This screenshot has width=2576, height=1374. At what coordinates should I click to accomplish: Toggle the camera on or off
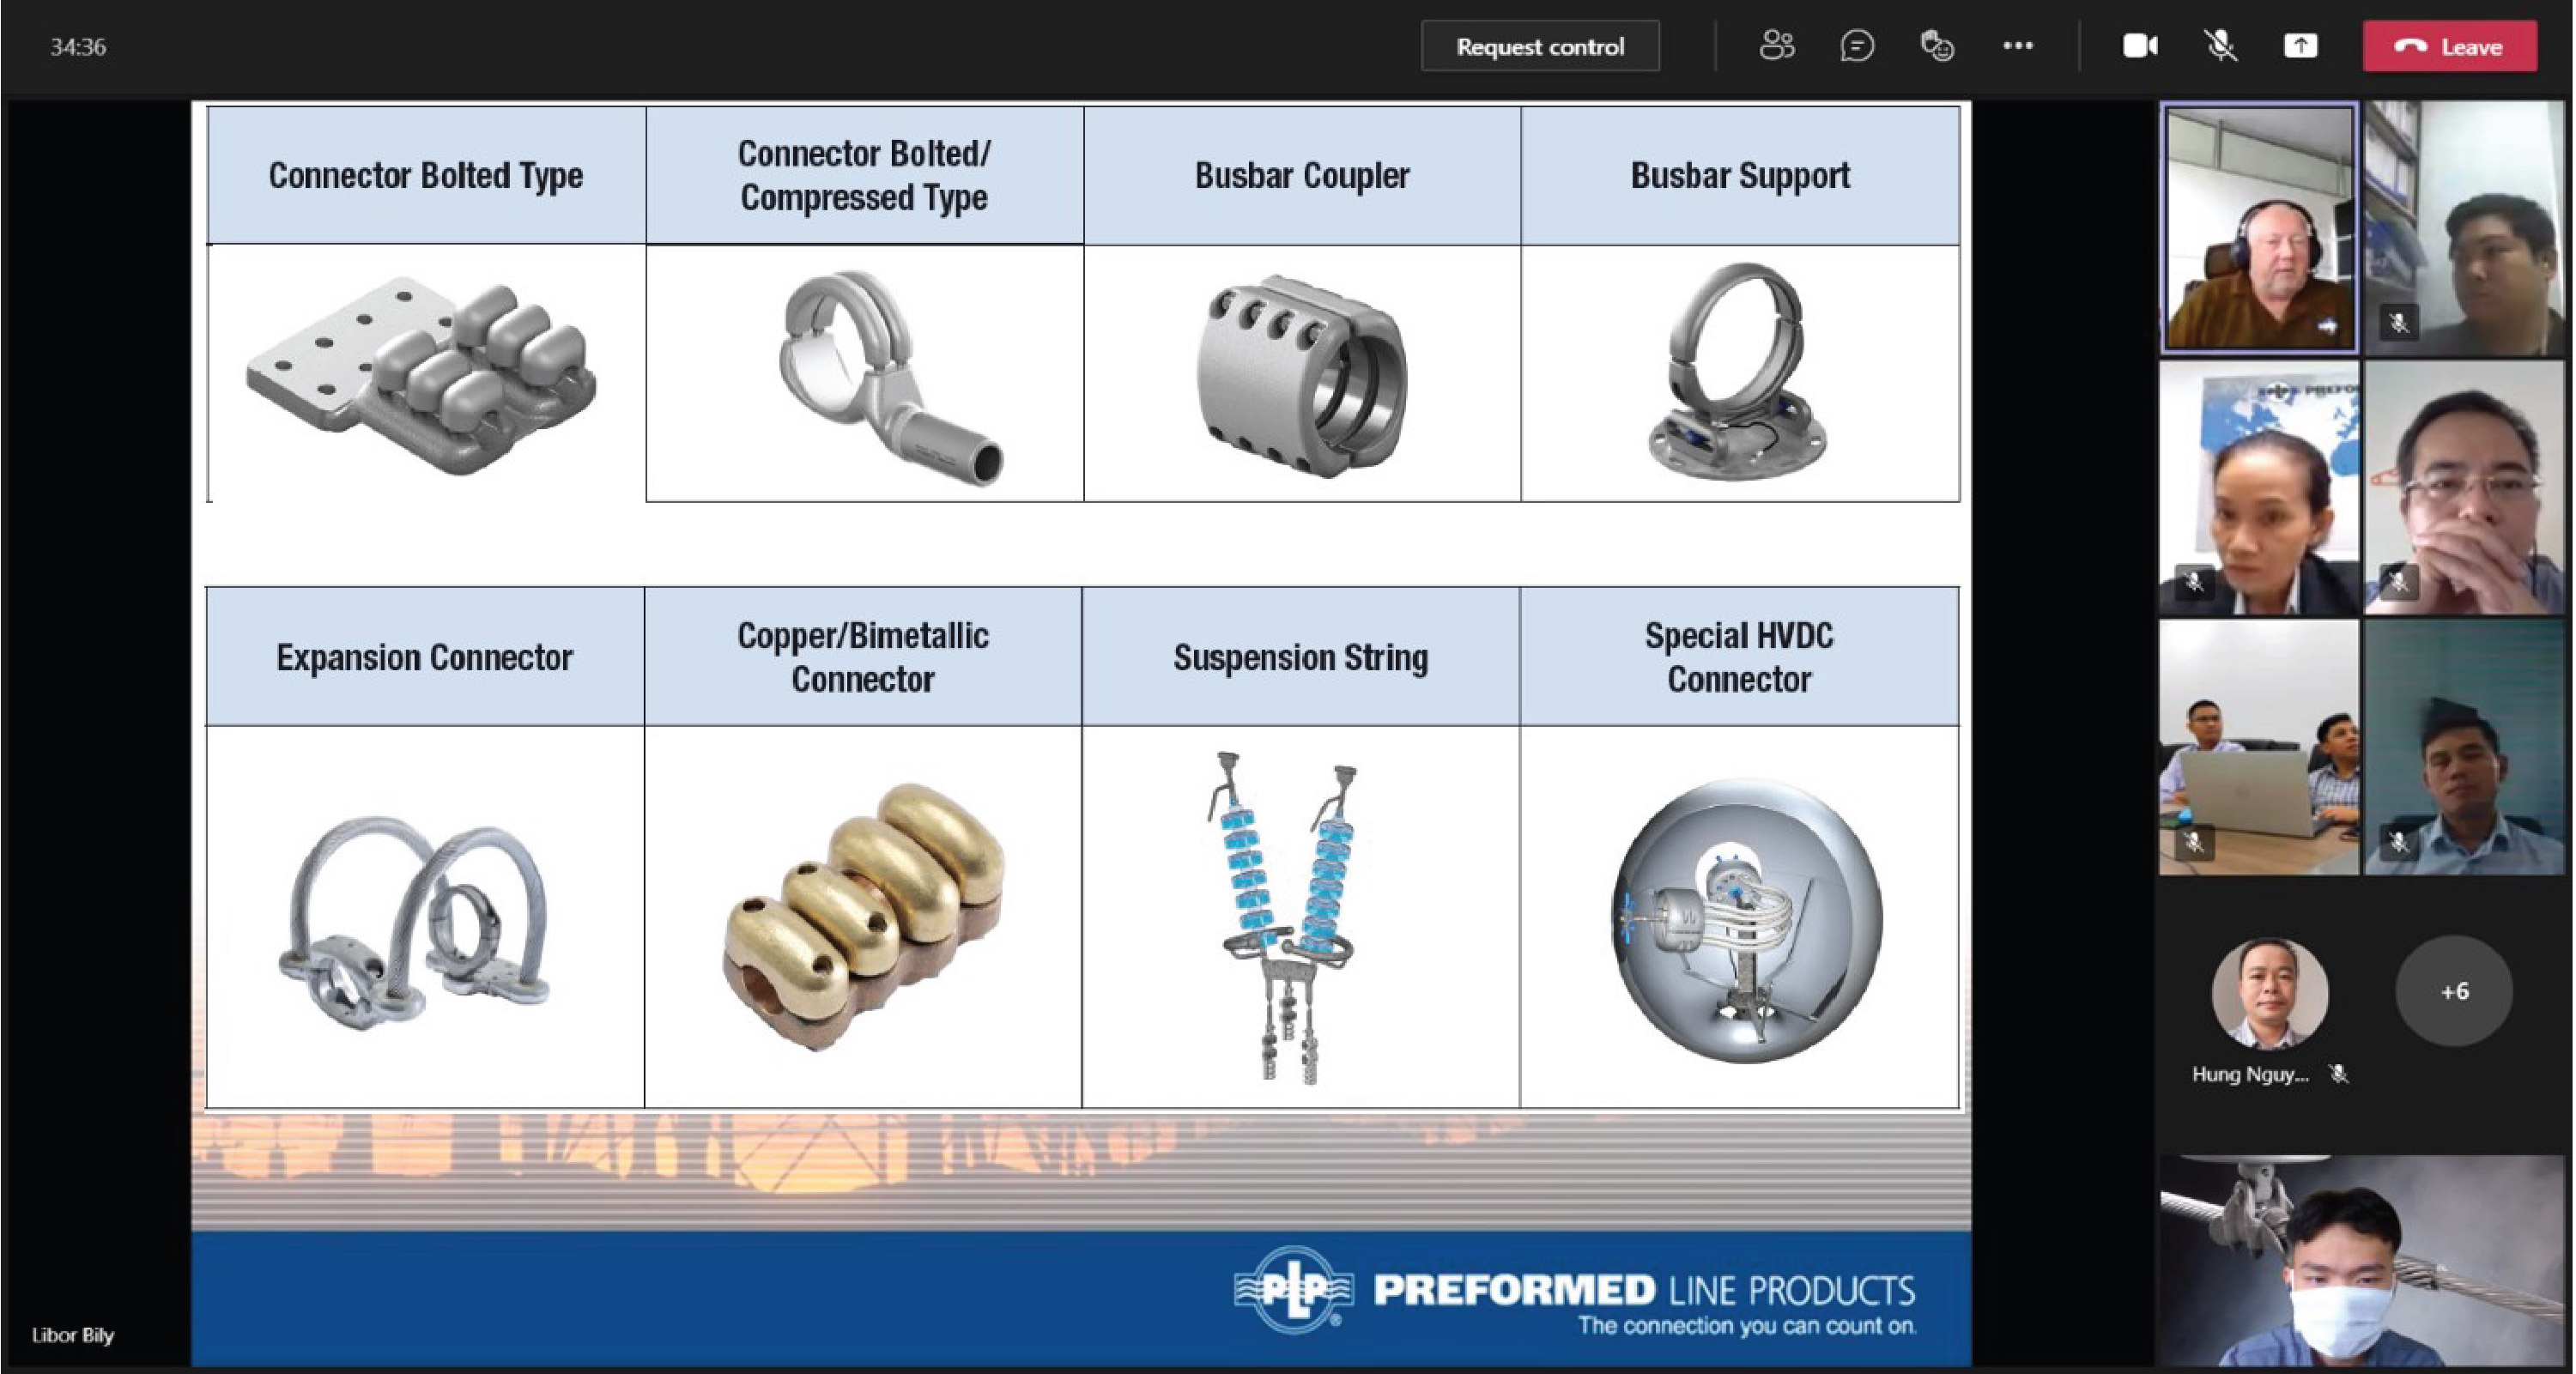coord(2140,46)
